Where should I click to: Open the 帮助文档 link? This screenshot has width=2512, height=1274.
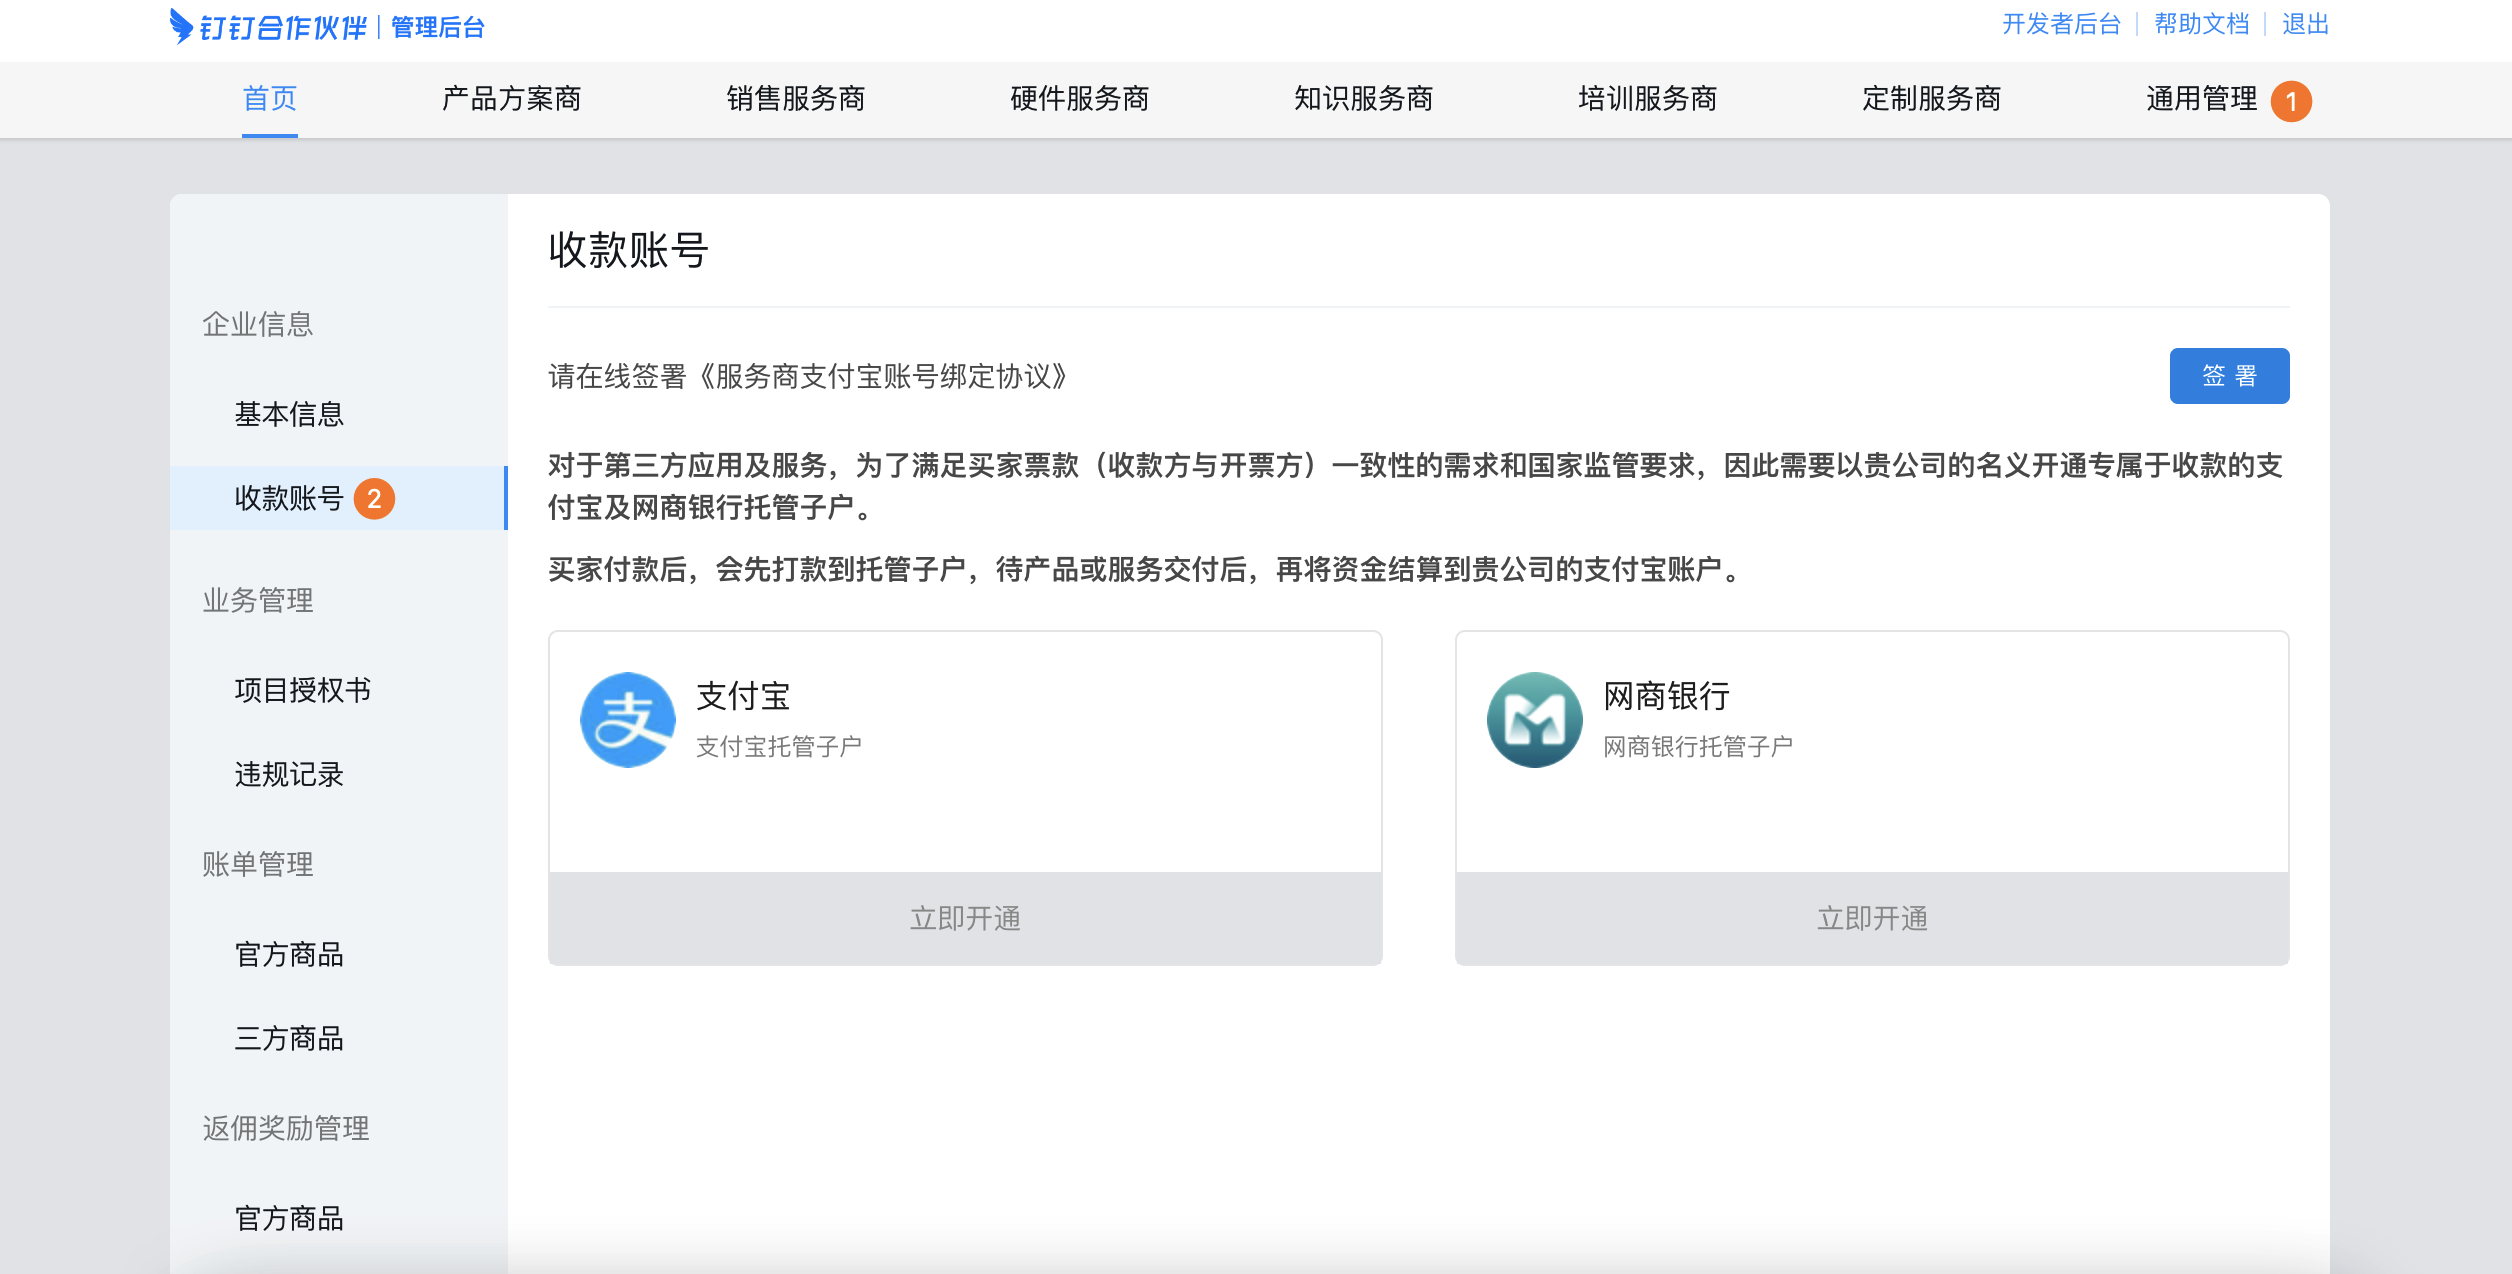(2201, 24)
